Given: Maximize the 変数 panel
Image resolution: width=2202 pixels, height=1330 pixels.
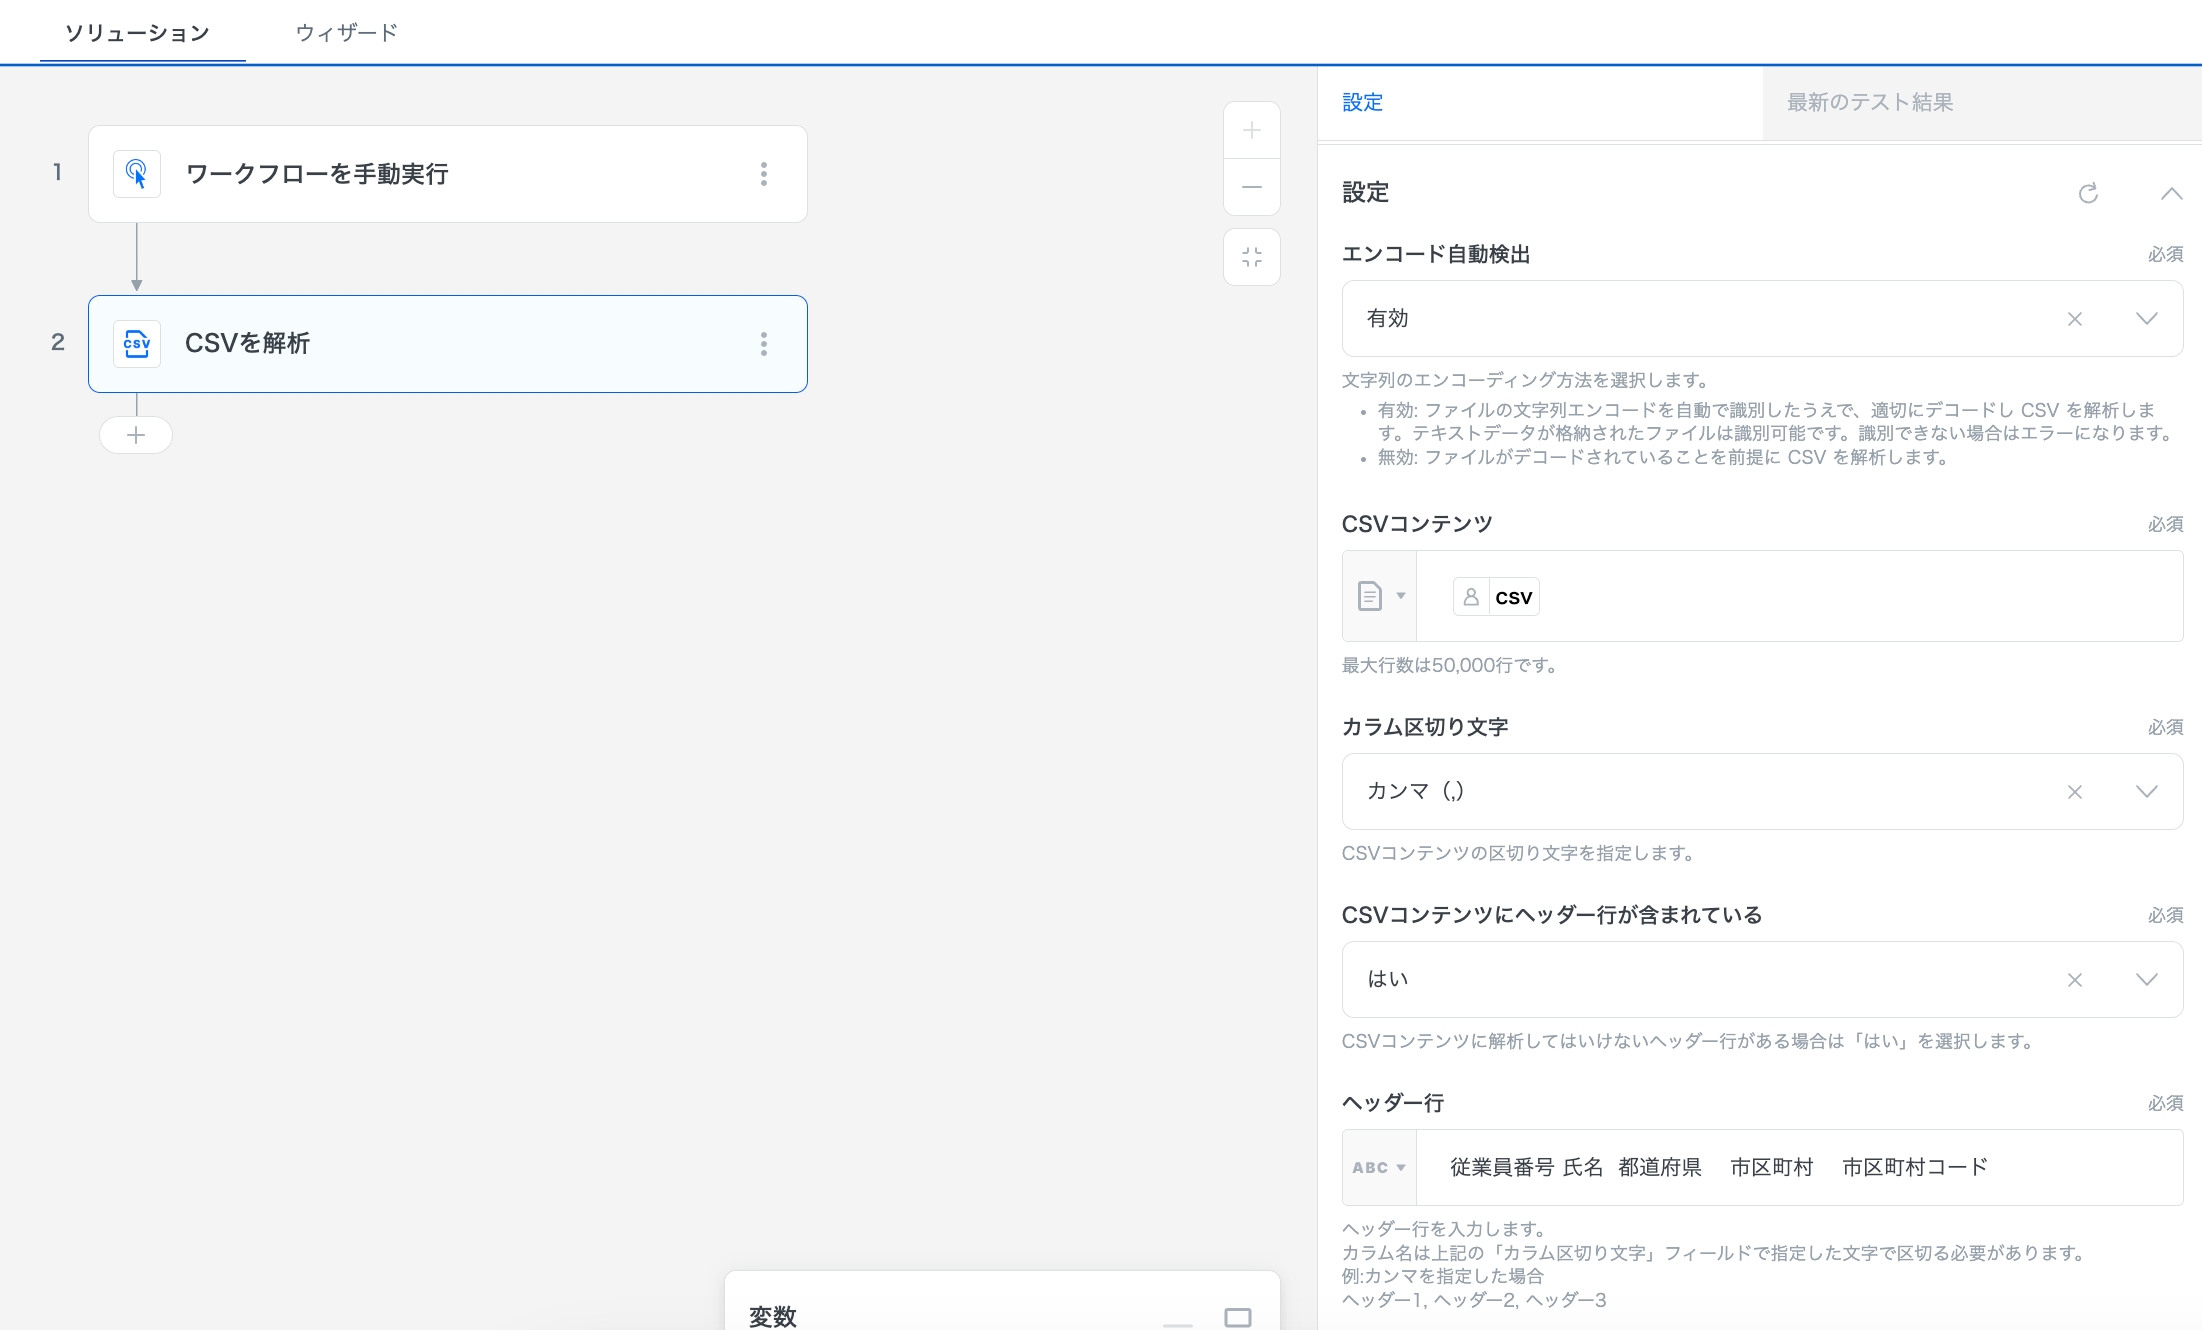Looking at the screenshot, I should point(1237,1317).
